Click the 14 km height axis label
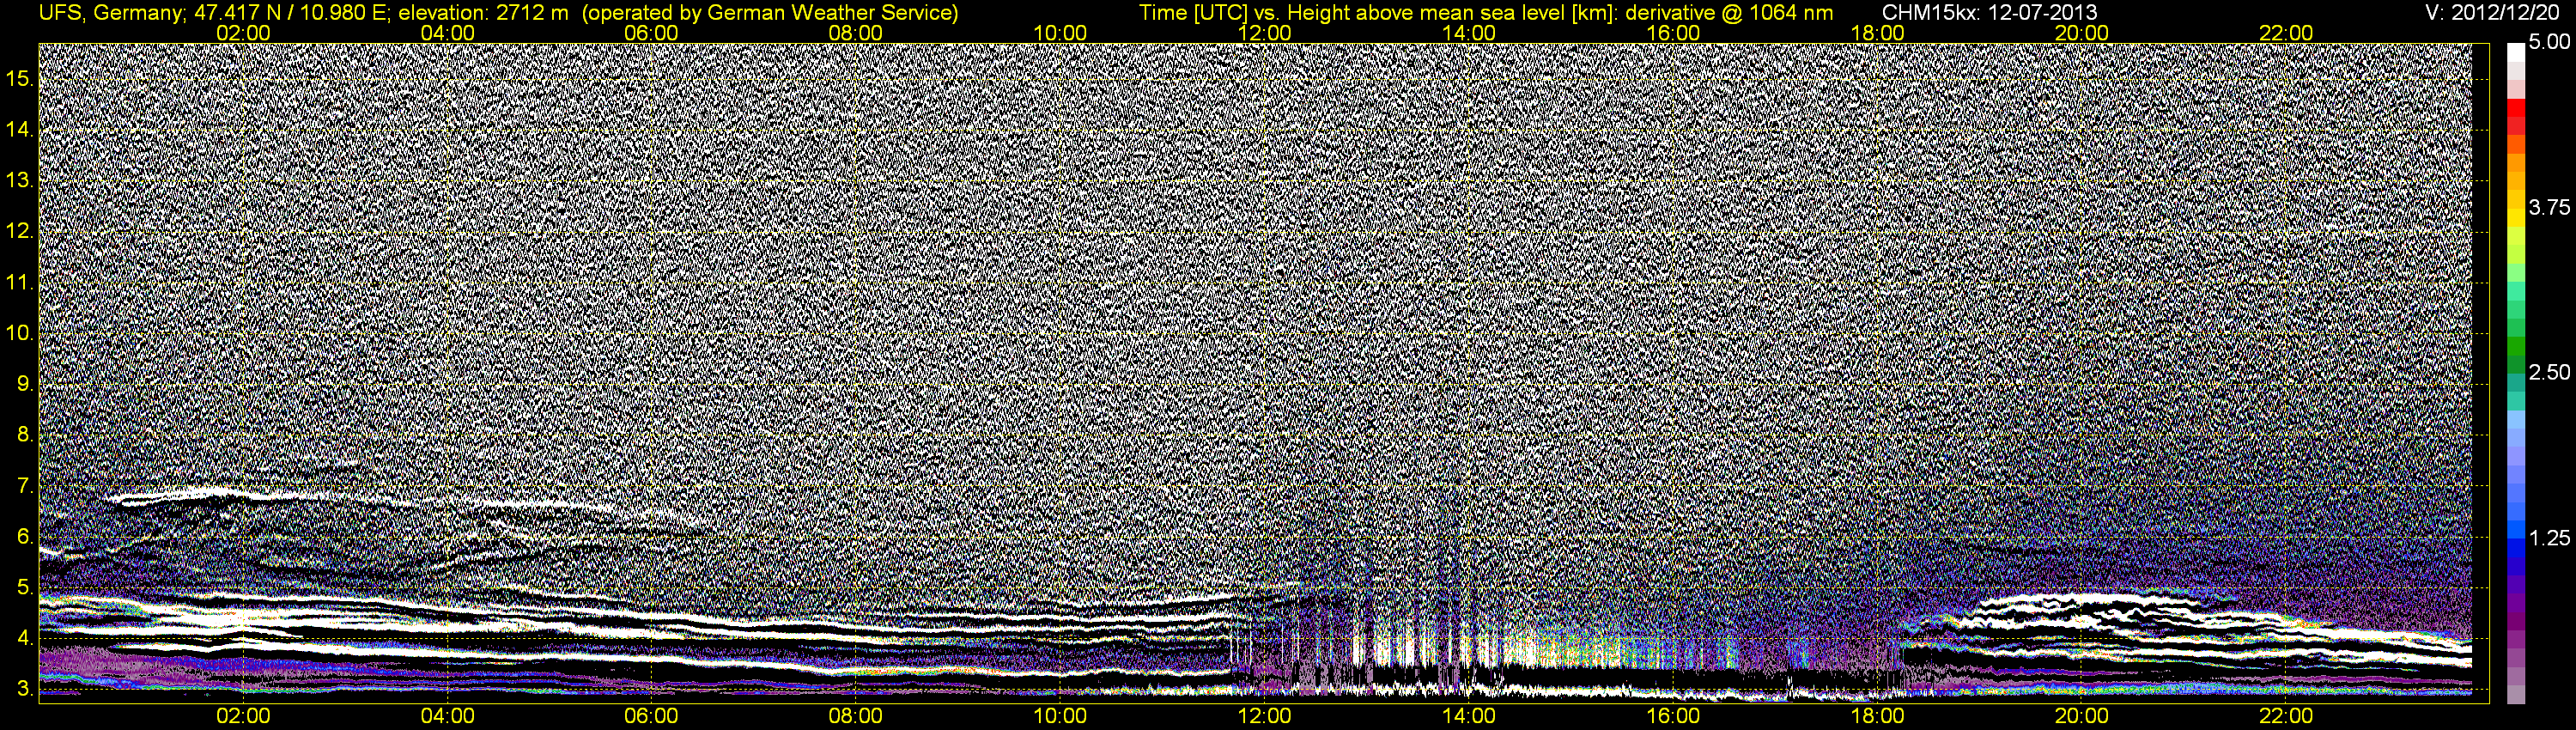Screen dimensions: 2576x730 point(19,130)
